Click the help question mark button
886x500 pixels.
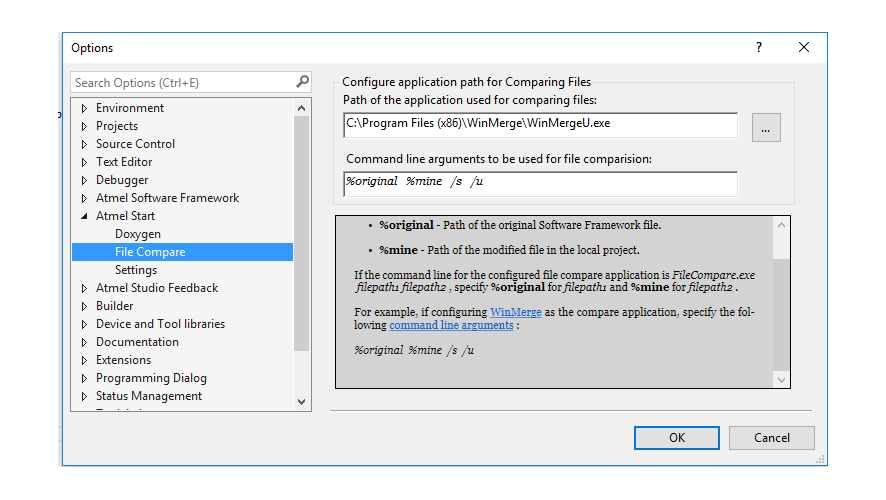click(x=759, y=47)
